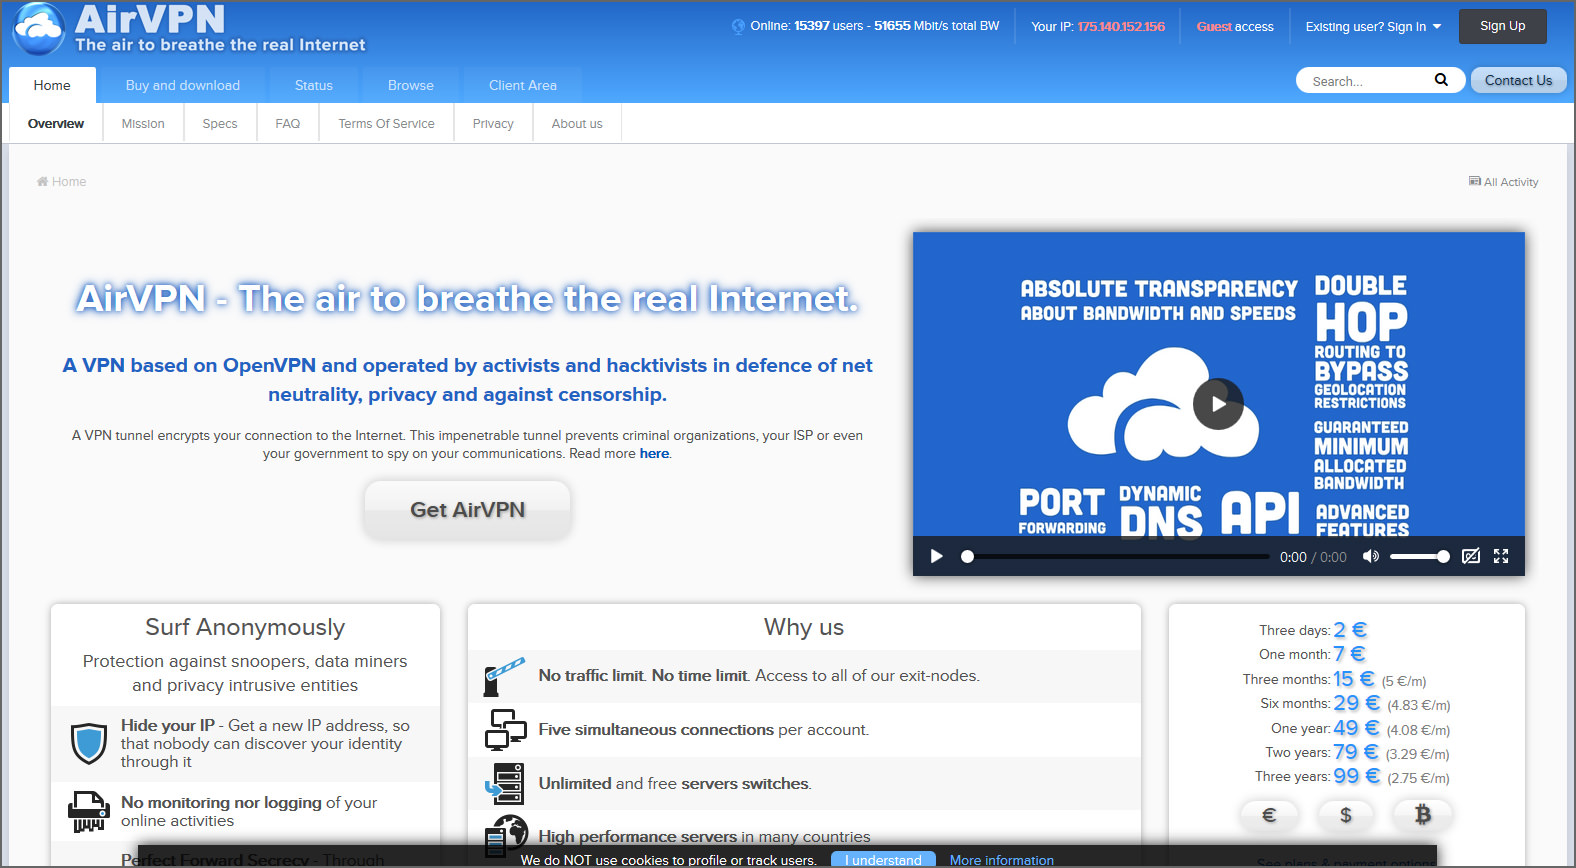This screenshot has width=1576, height=868.
Task: Click the no-logging shredder icon
Action: click(x=88, y=811)
